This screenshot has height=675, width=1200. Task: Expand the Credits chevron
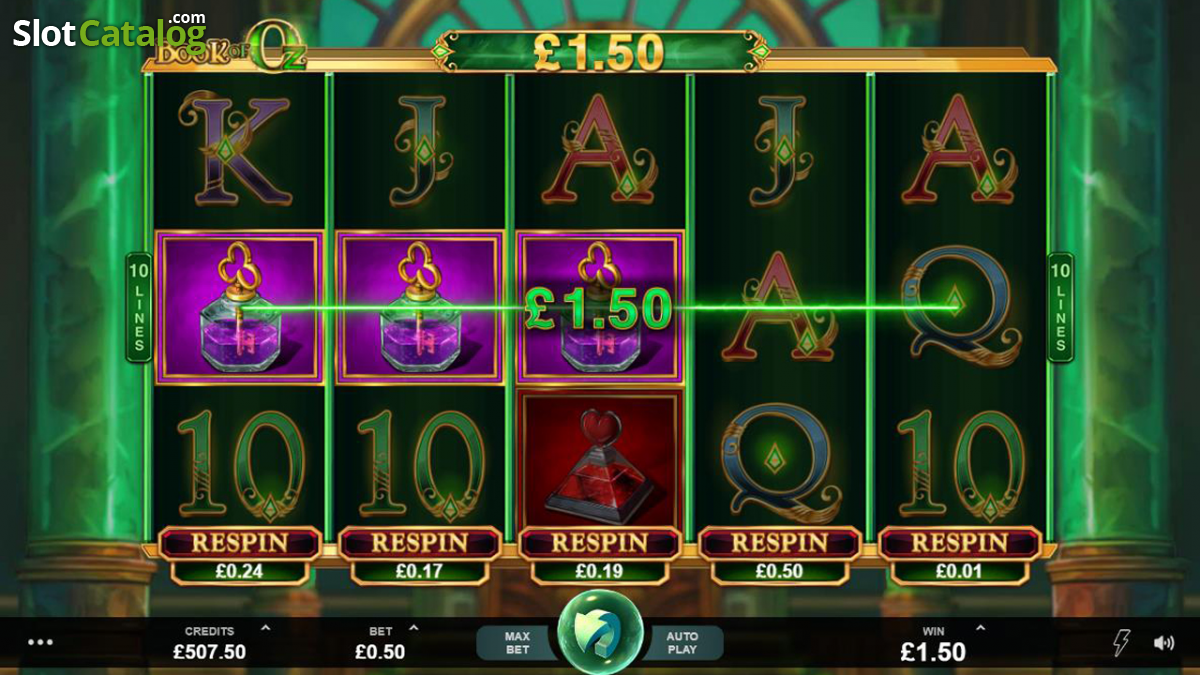[265, 629]
